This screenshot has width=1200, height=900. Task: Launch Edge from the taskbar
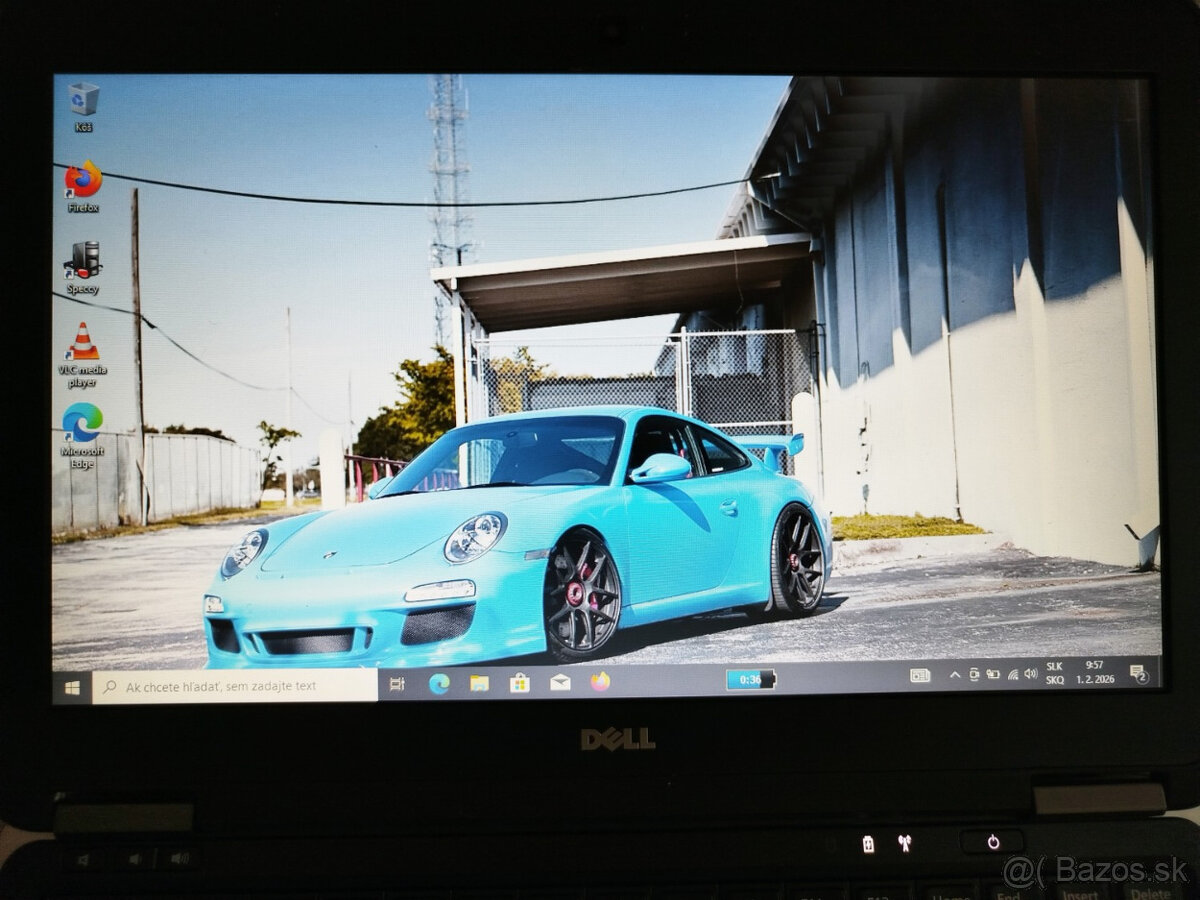(x=438, y=683)
